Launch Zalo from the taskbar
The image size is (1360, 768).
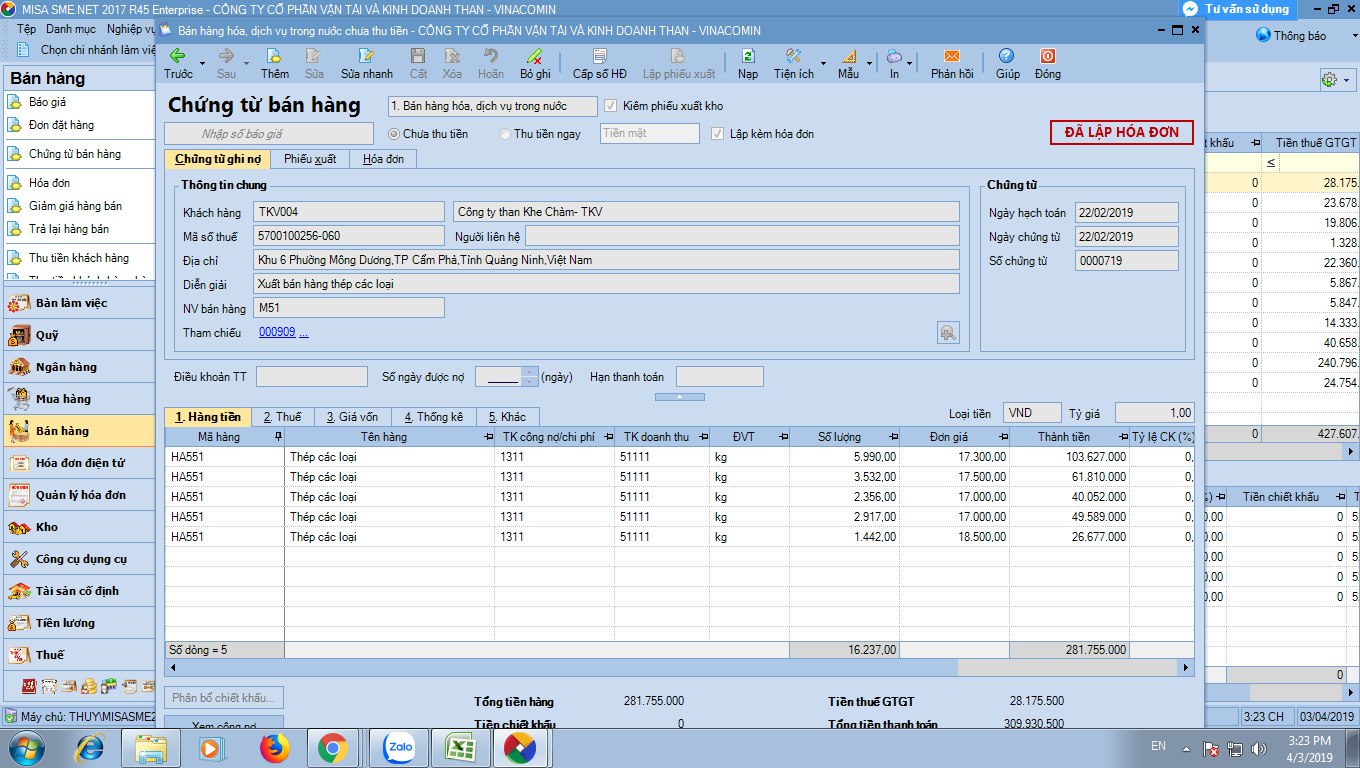399,746
